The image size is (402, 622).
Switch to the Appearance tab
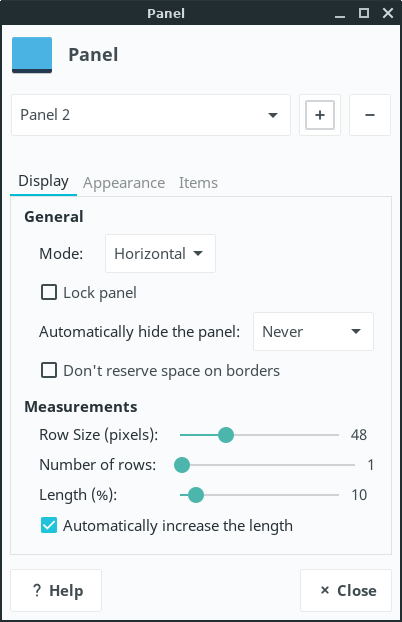coord(124,183)
